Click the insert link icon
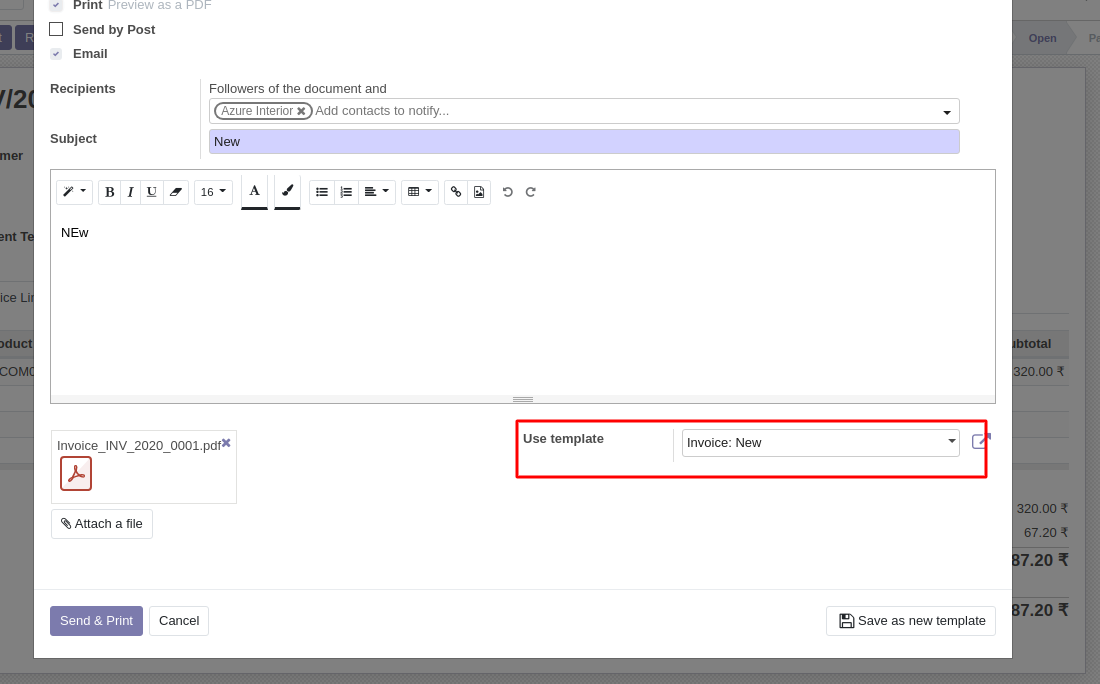 [x=456, y=192]
